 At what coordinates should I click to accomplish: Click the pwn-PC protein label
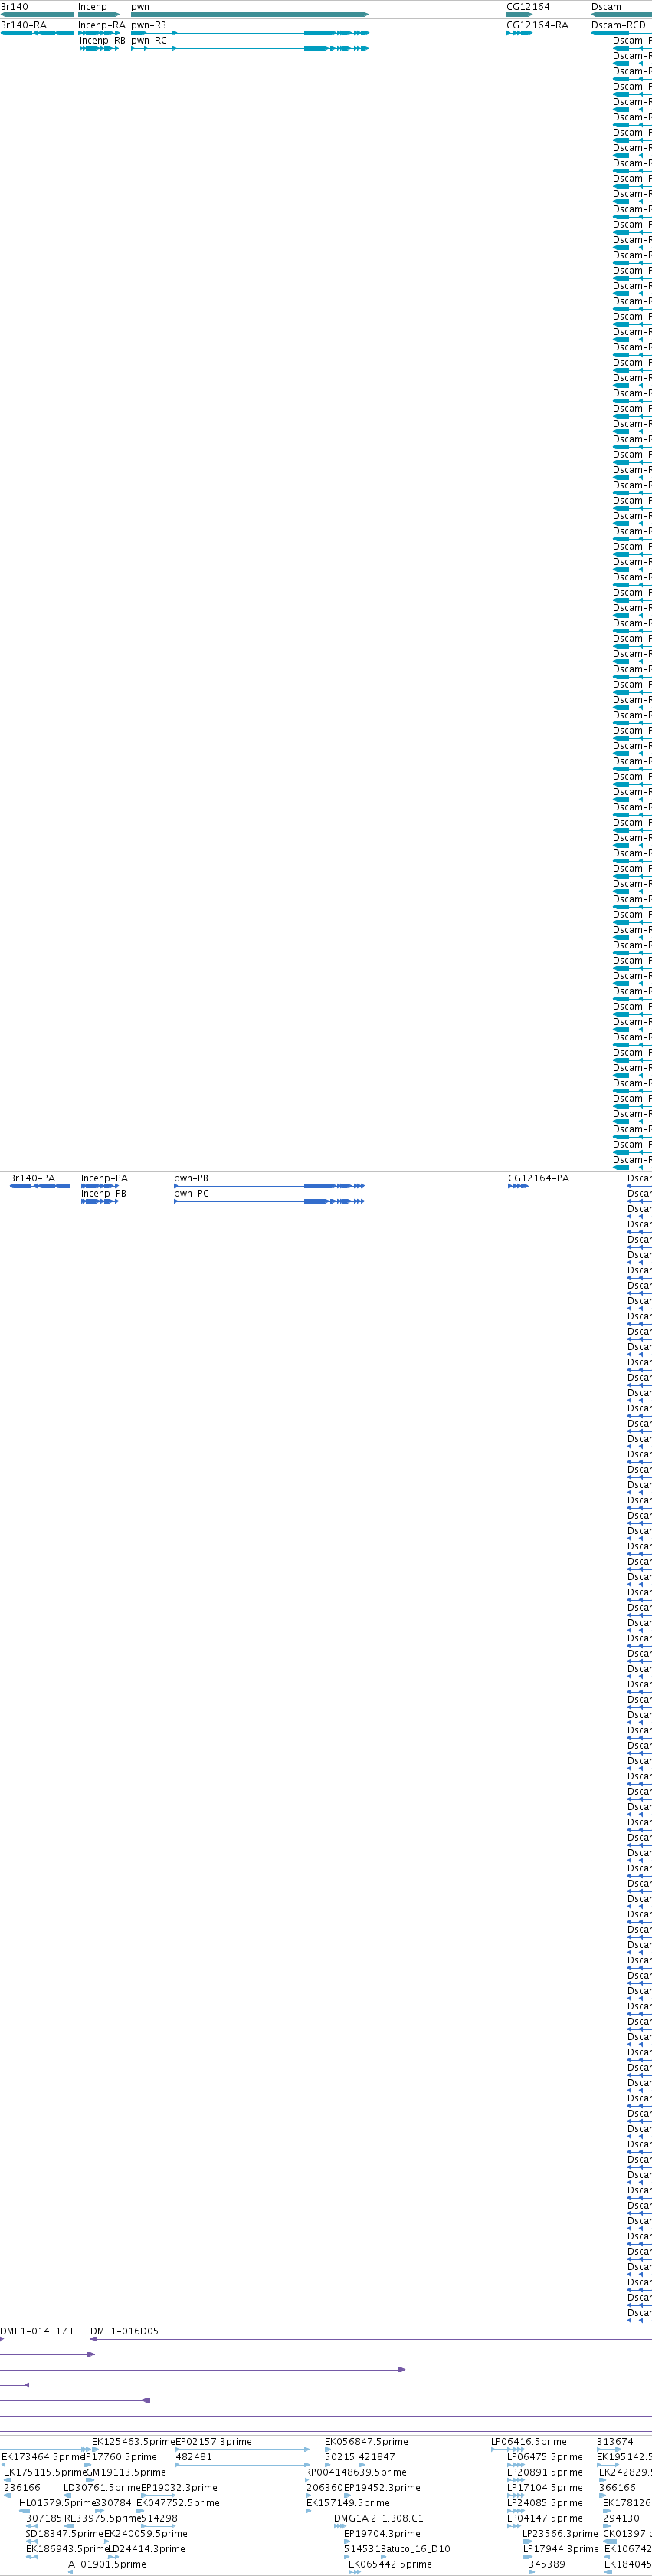tap(191, 1193)
